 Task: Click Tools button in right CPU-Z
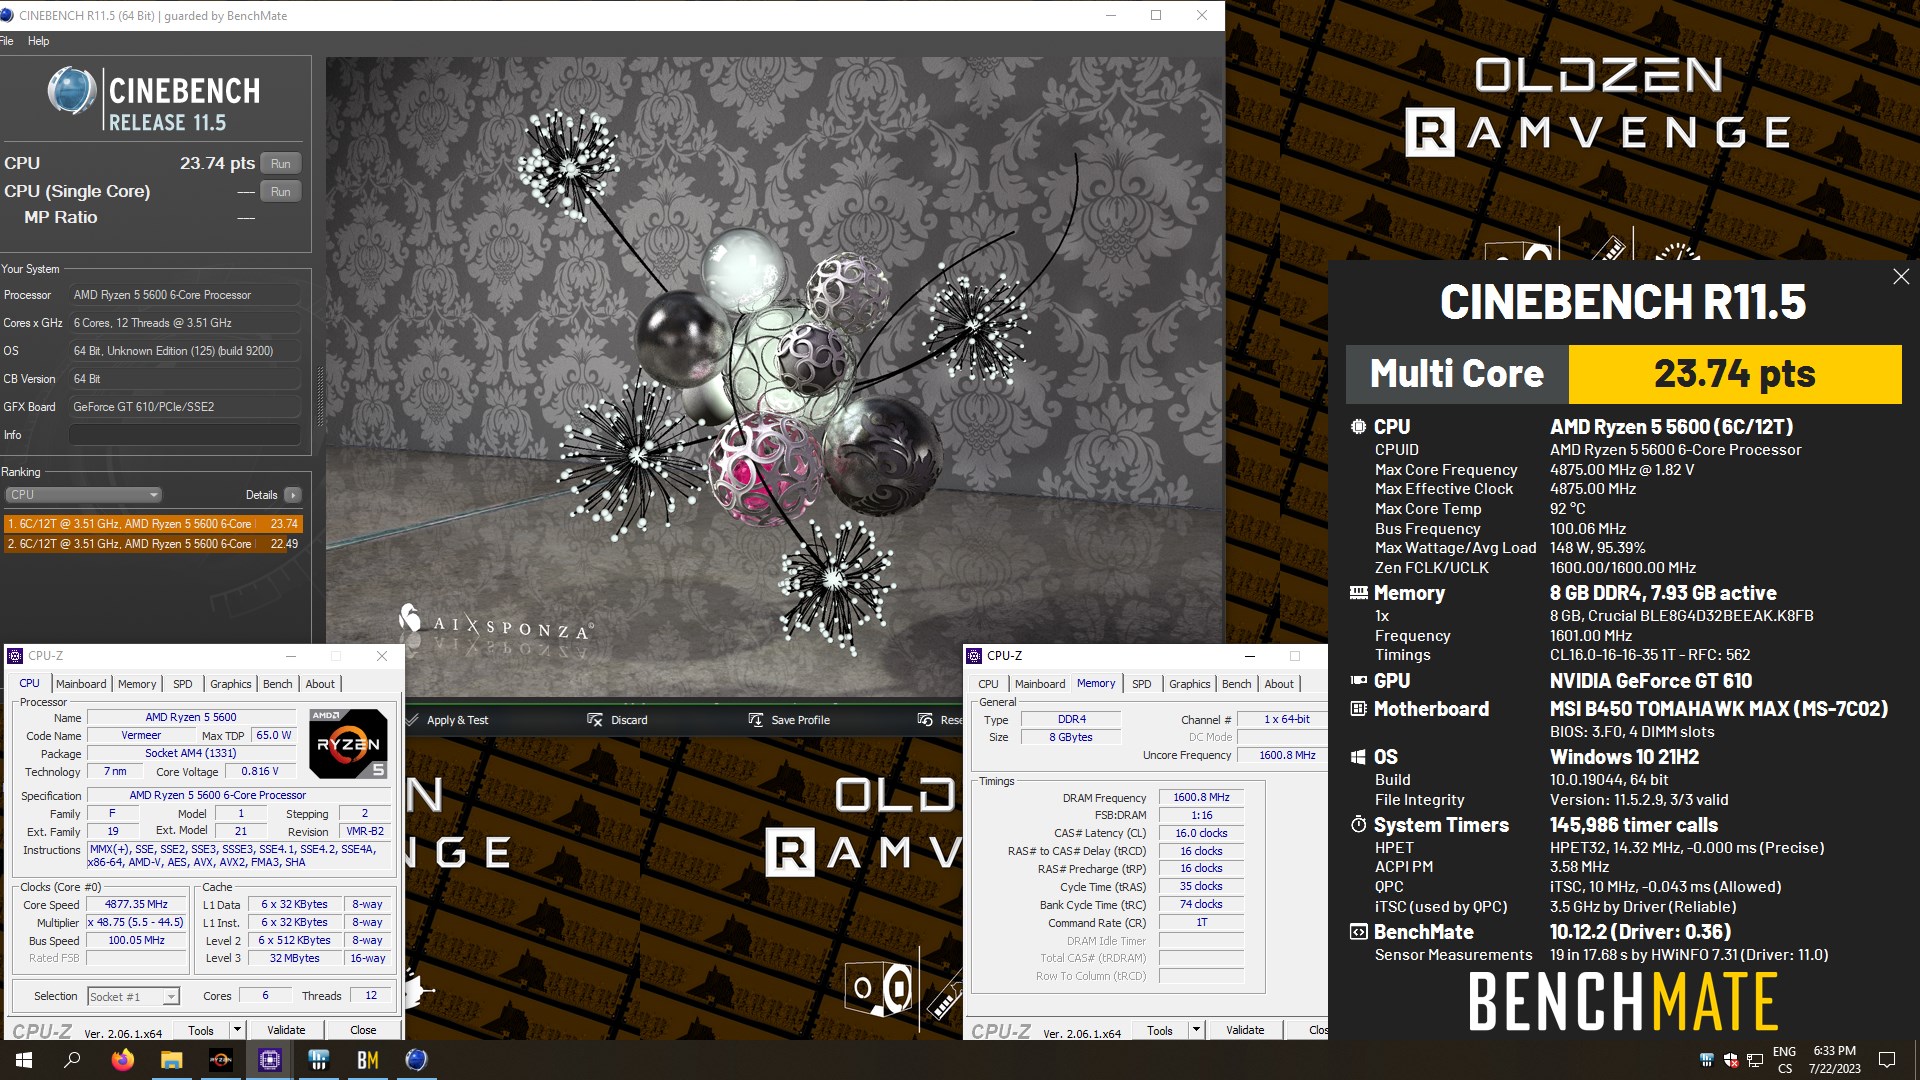pos(1160,1030)
